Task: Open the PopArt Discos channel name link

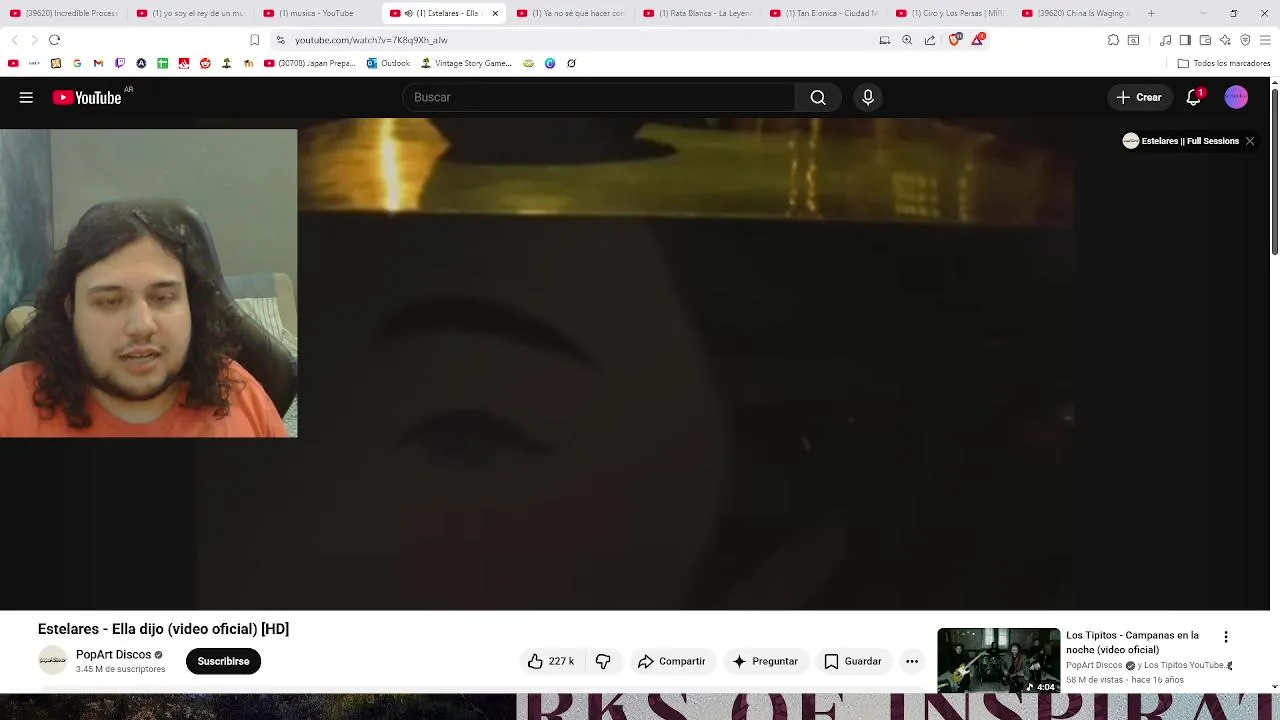Action: 113,654
